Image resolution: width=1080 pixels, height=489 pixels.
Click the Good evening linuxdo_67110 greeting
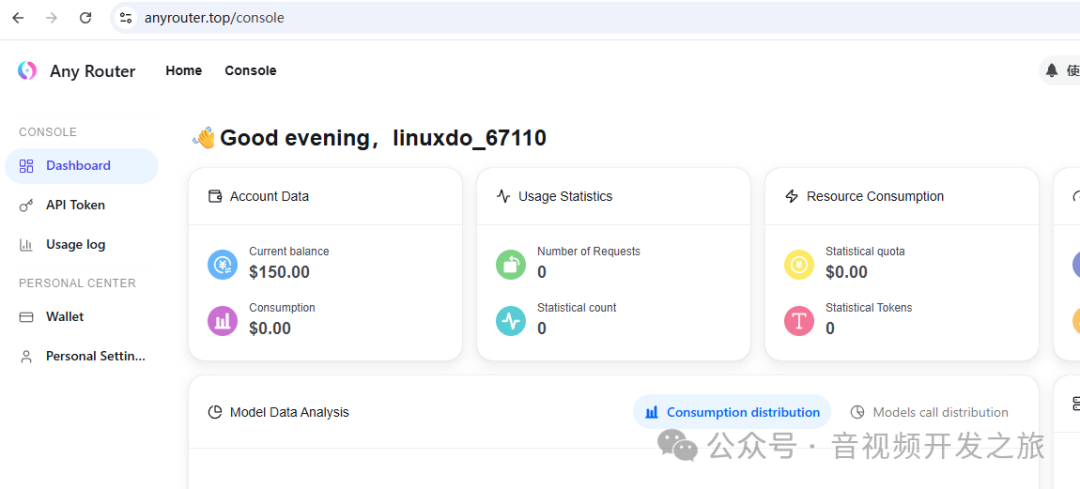[368, 138]
